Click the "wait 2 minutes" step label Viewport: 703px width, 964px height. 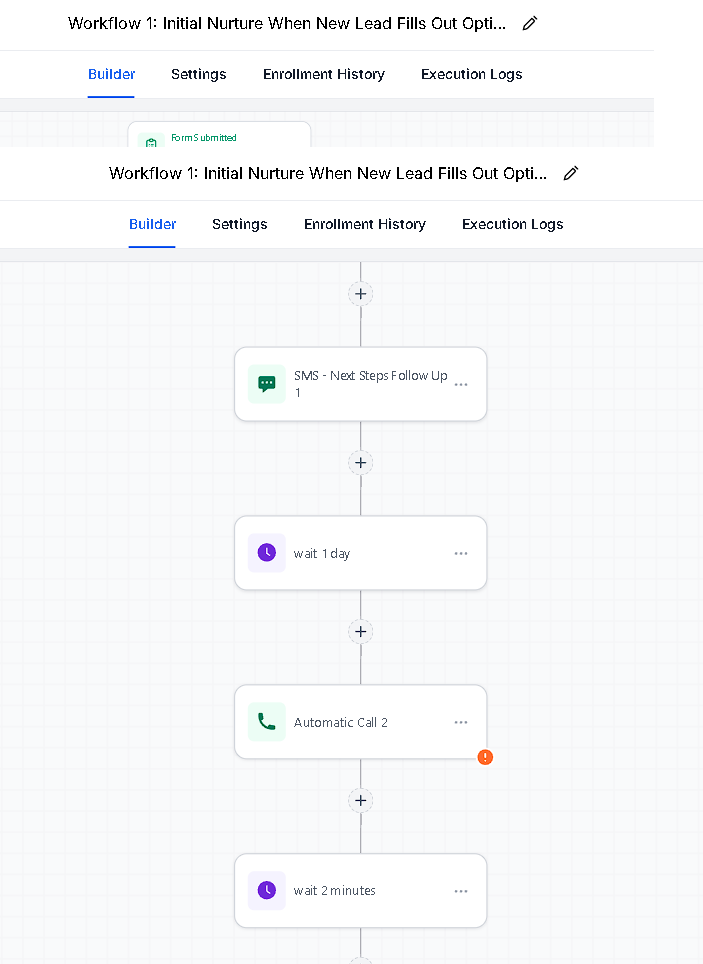[335, 890]
